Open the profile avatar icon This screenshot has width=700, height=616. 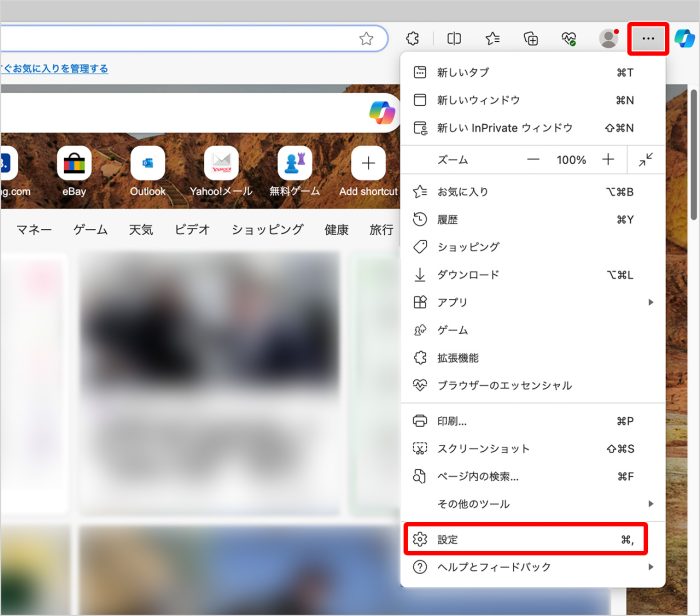click(607, 38)
